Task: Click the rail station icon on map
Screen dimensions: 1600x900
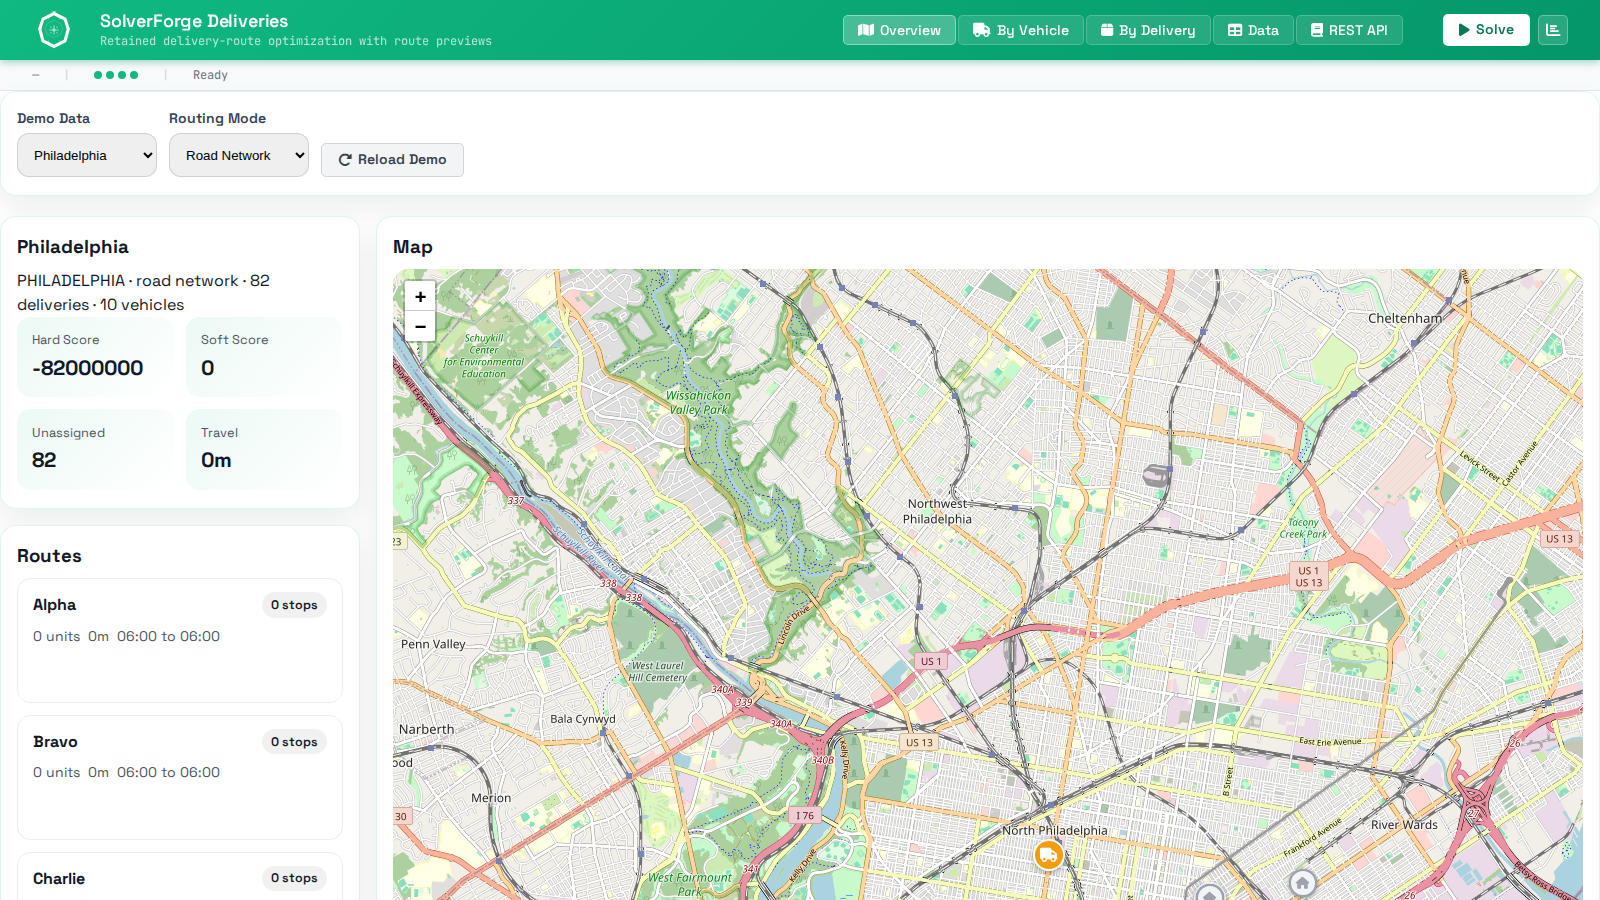Action: pyautogui.click(x=1157, y=475)
